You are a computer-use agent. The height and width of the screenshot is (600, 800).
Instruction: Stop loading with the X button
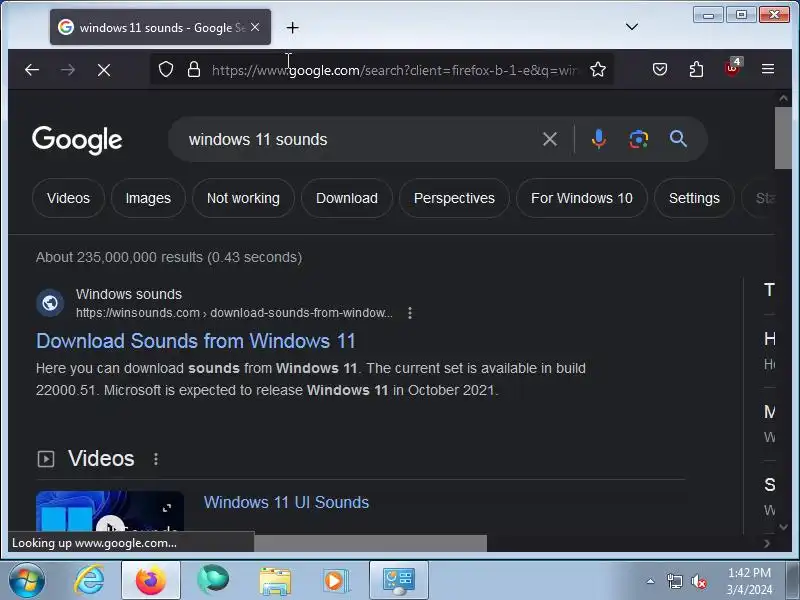[x=104, y=70]
